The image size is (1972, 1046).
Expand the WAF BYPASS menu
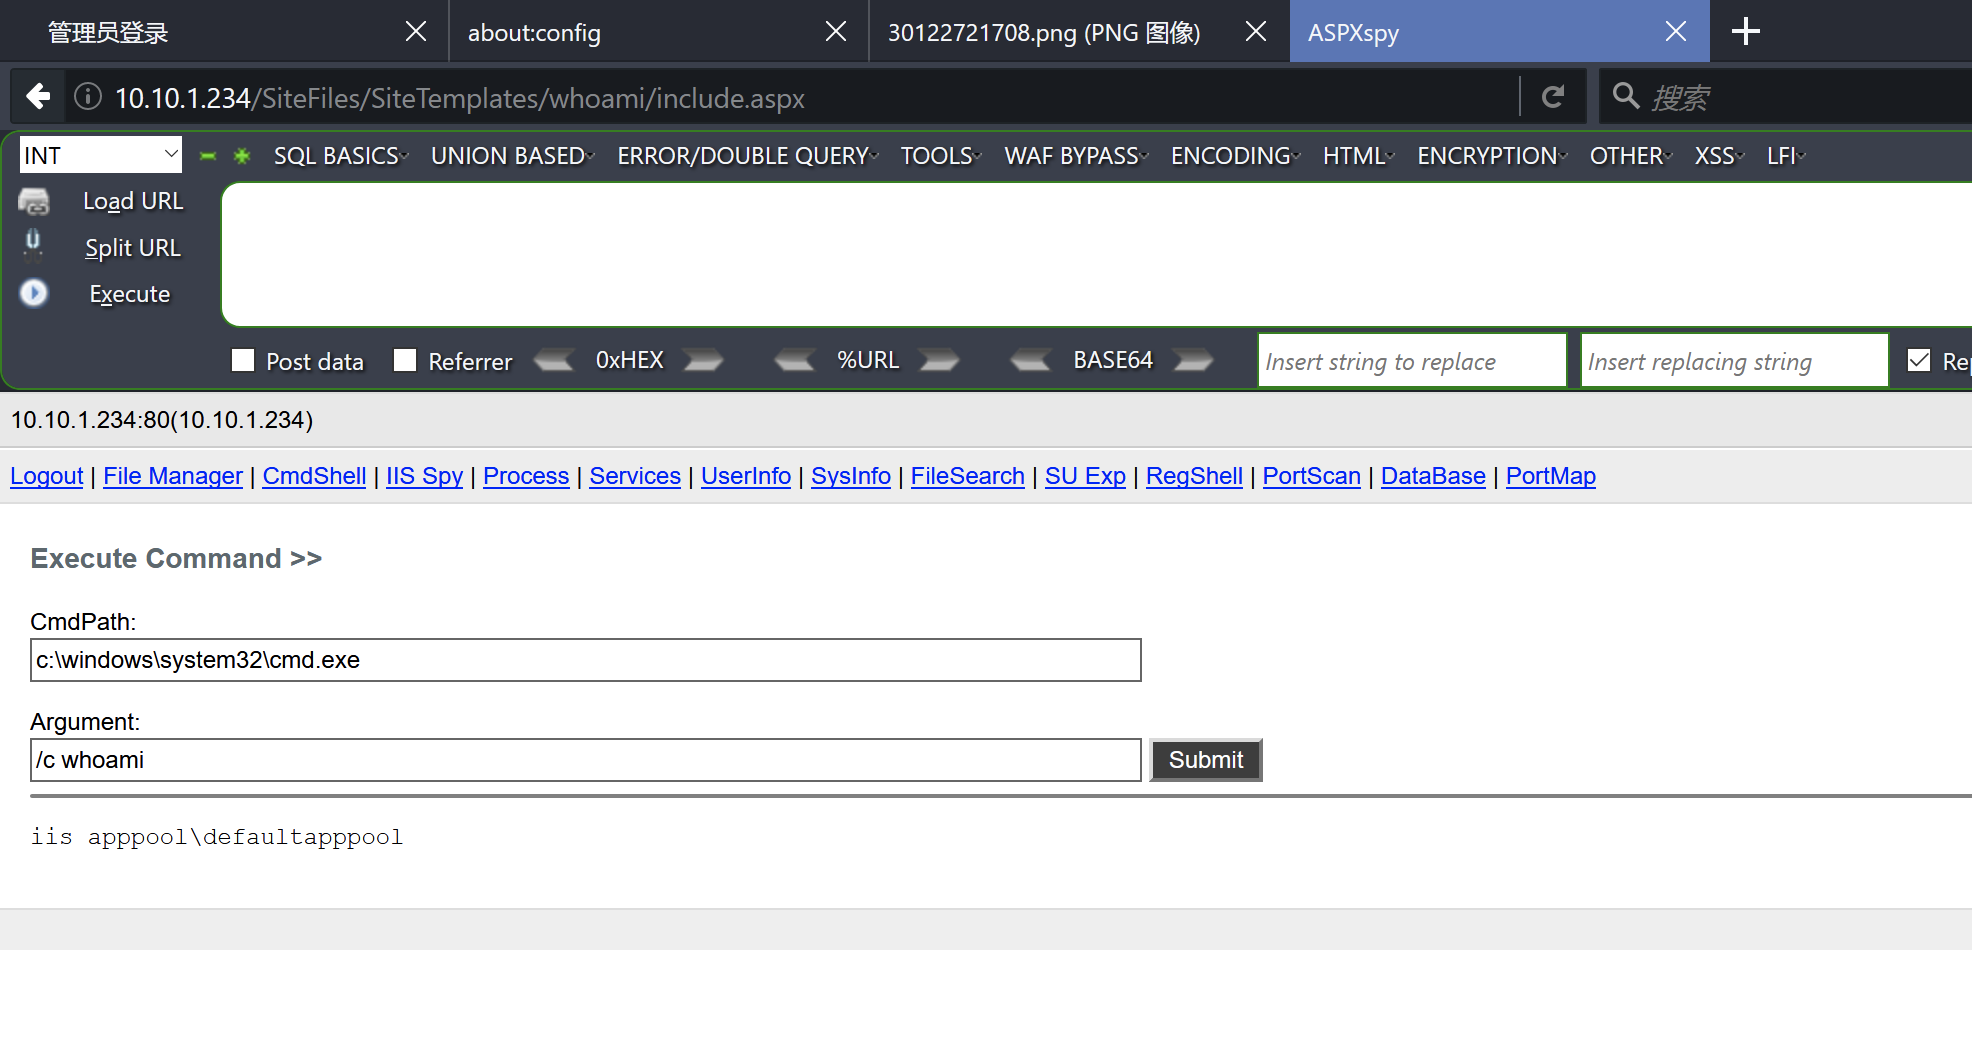click(x=1077, y=156)
